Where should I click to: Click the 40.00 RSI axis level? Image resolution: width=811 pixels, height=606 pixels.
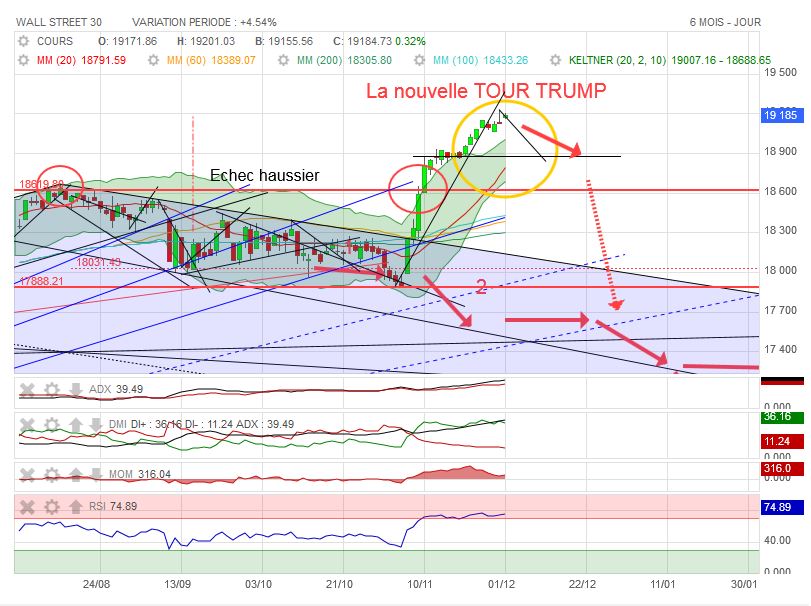click(777, 540)
